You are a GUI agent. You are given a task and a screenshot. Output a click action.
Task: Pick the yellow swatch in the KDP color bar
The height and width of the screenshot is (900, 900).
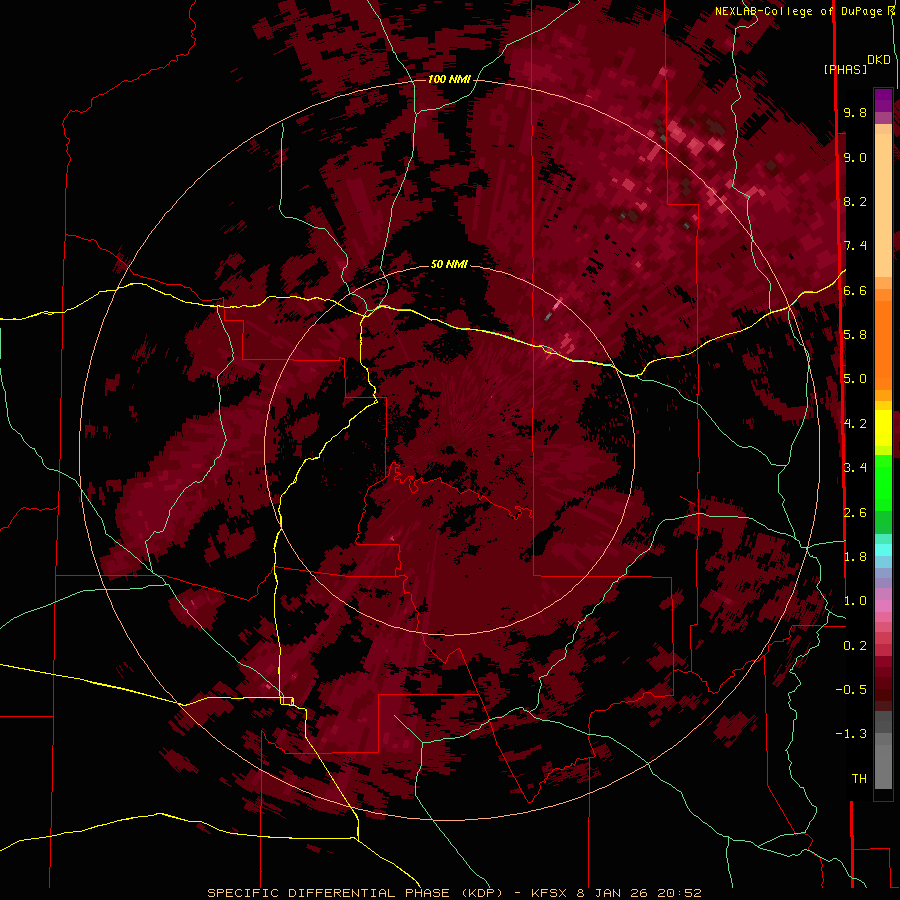(x=883, y=428)
